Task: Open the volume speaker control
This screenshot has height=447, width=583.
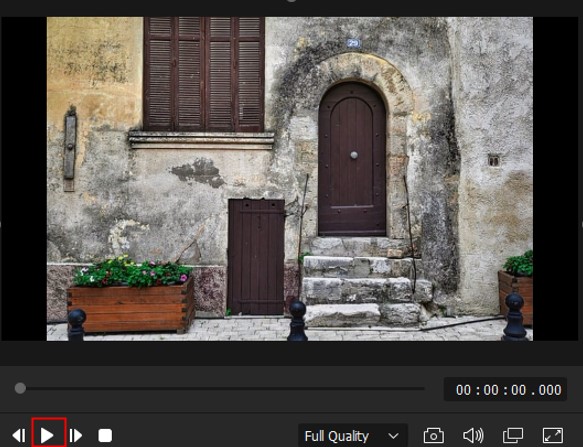Action: point(473,435)
